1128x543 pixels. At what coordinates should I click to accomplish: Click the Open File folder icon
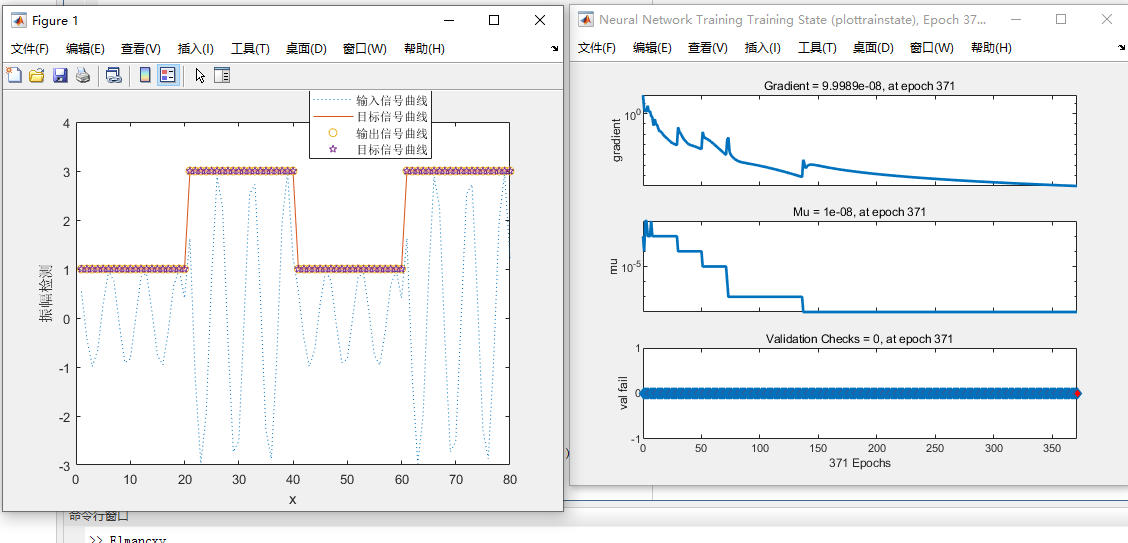tap(36, 75)
